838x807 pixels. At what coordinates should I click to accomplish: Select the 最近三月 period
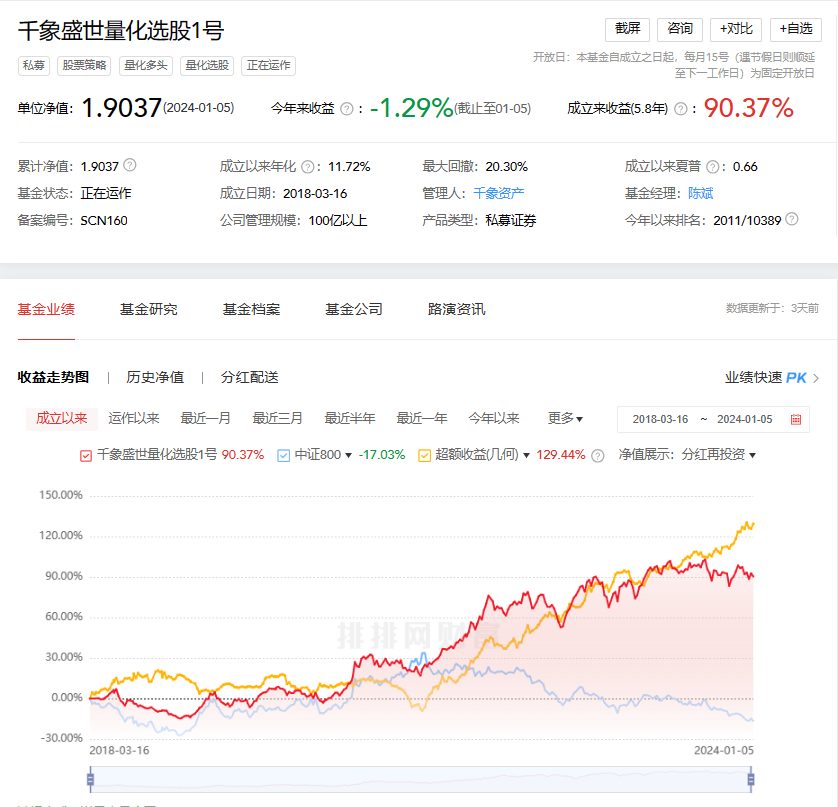[277, 418]
